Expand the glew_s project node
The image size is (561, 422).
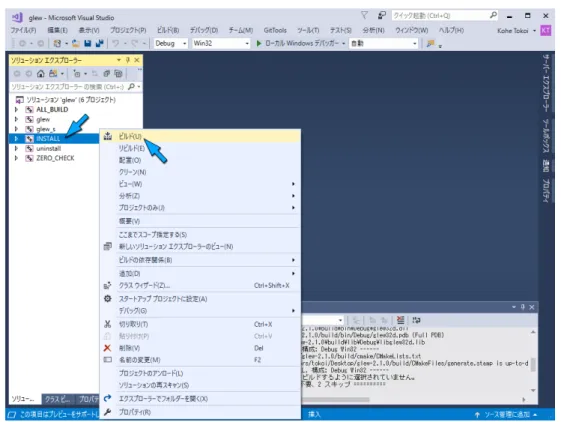[16, 129]
